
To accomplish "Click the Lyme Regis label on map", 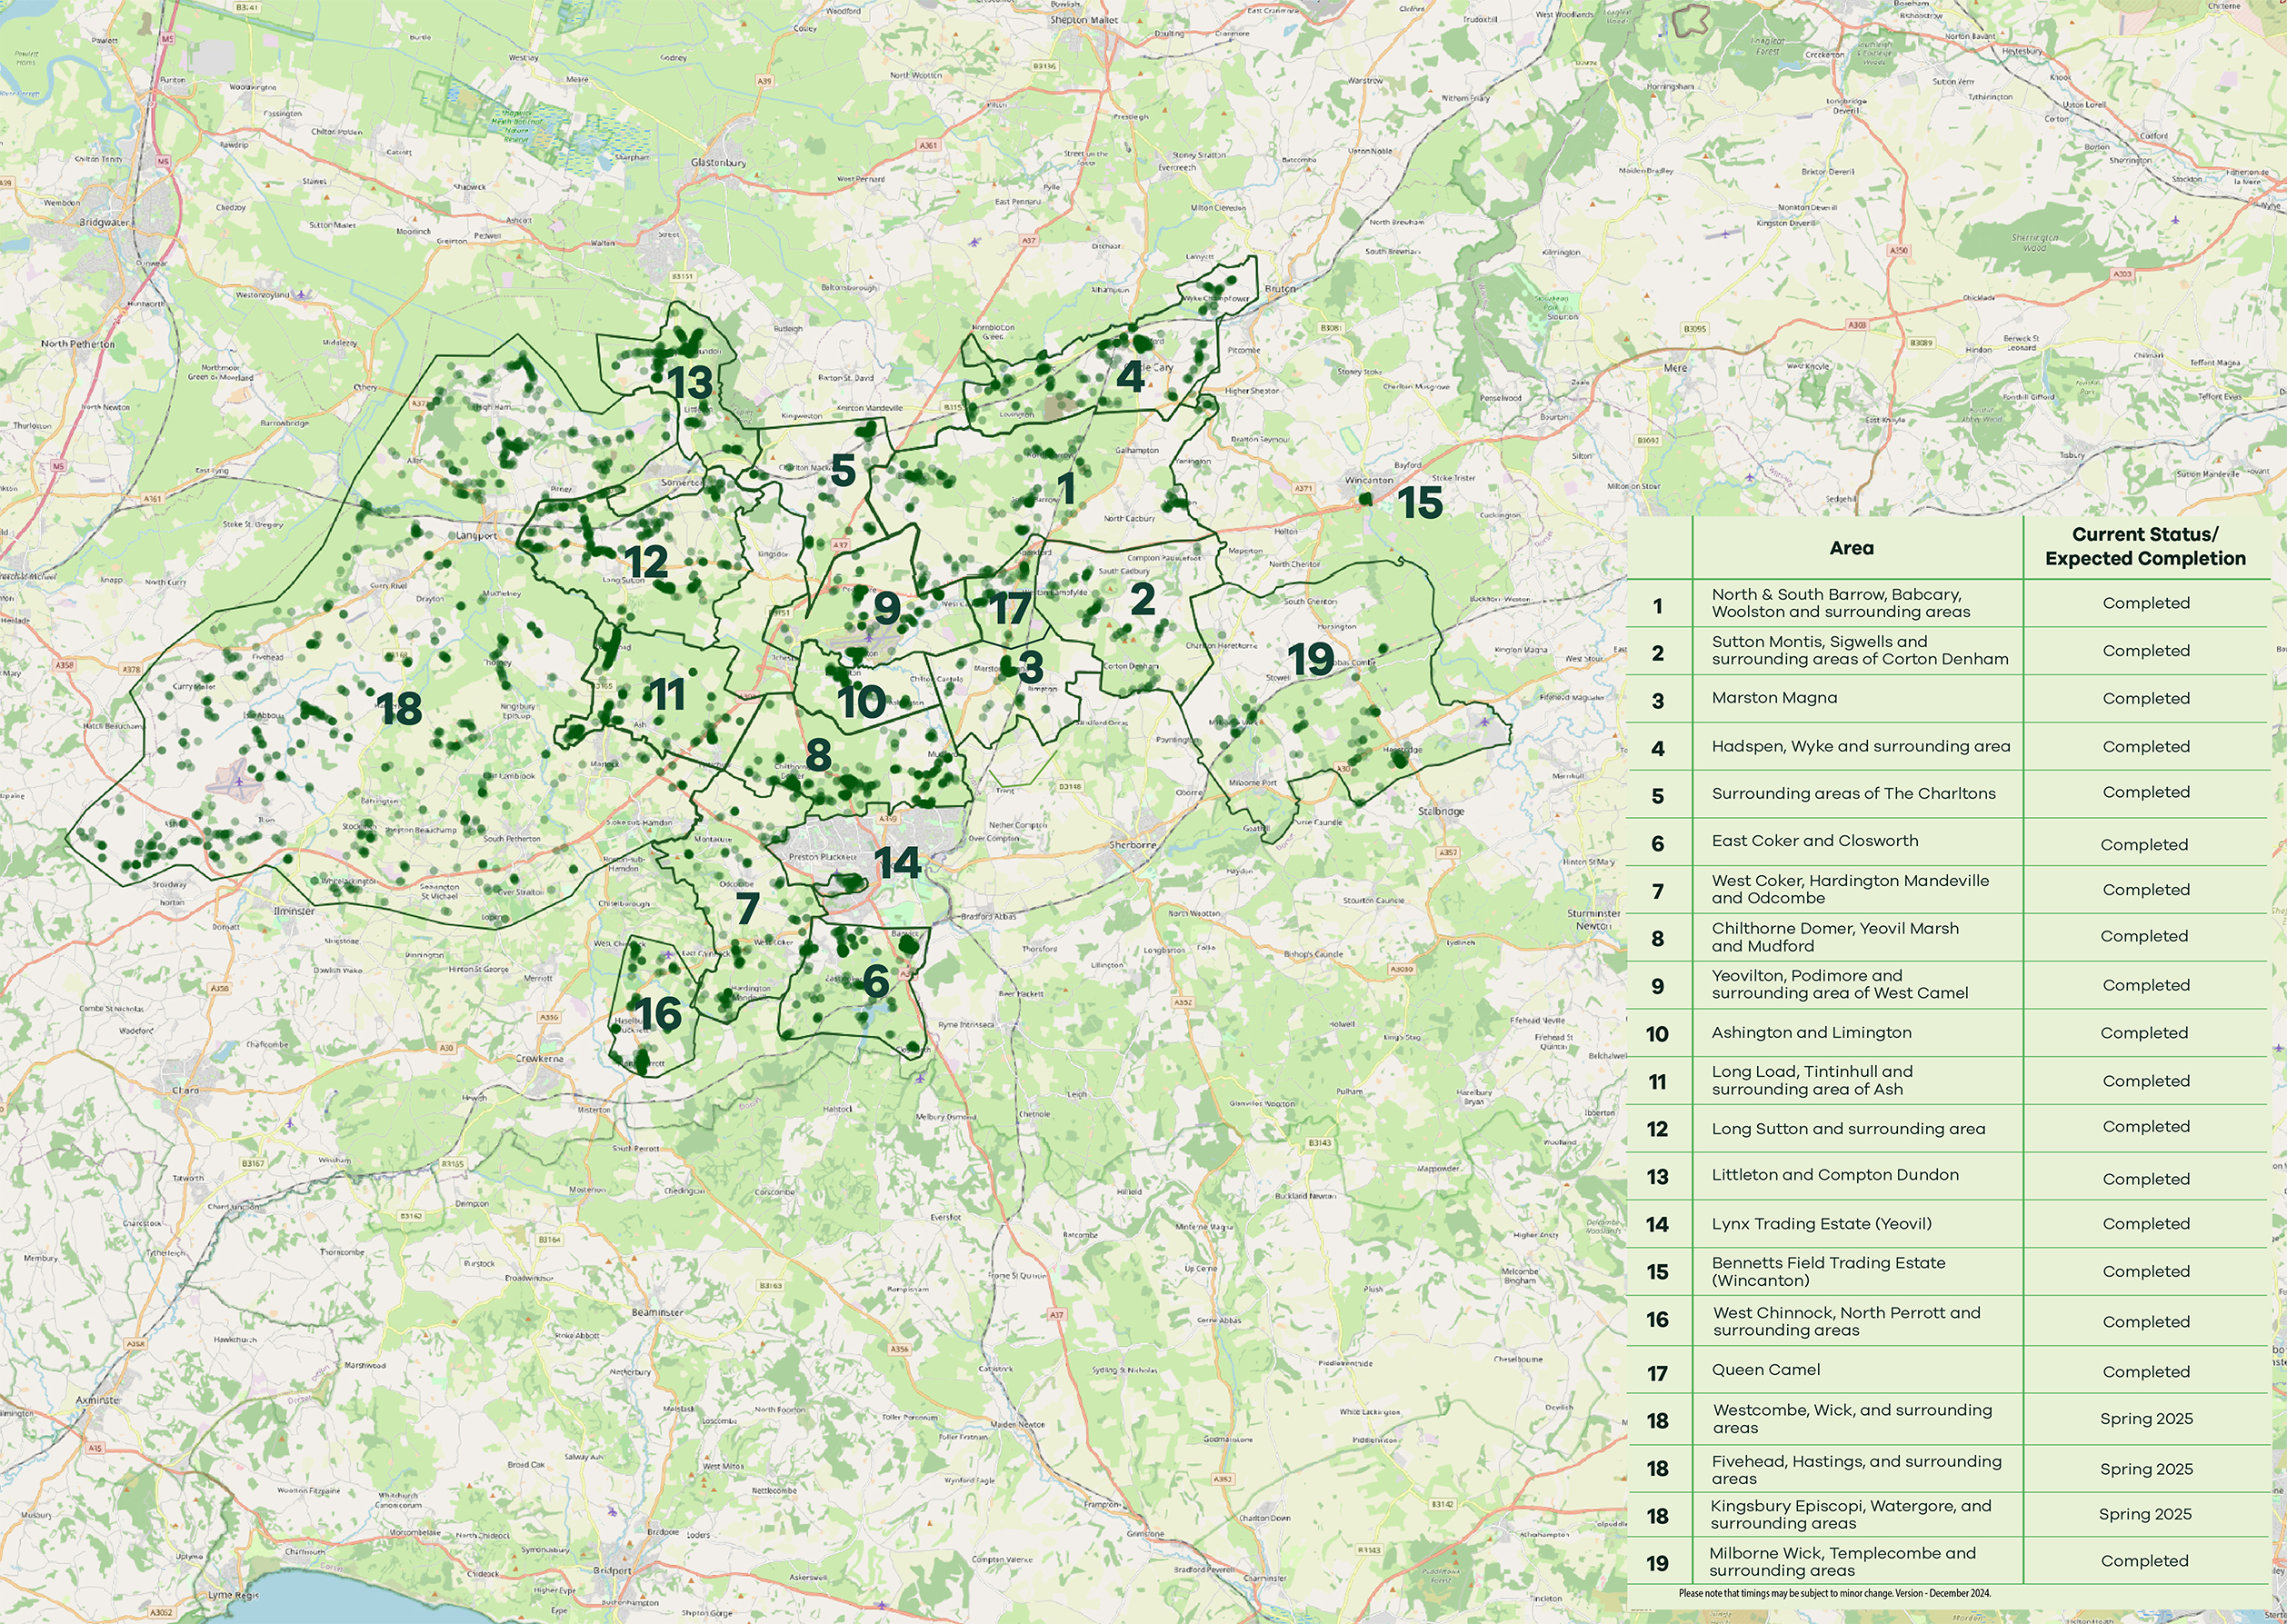I will point(234,1596).
